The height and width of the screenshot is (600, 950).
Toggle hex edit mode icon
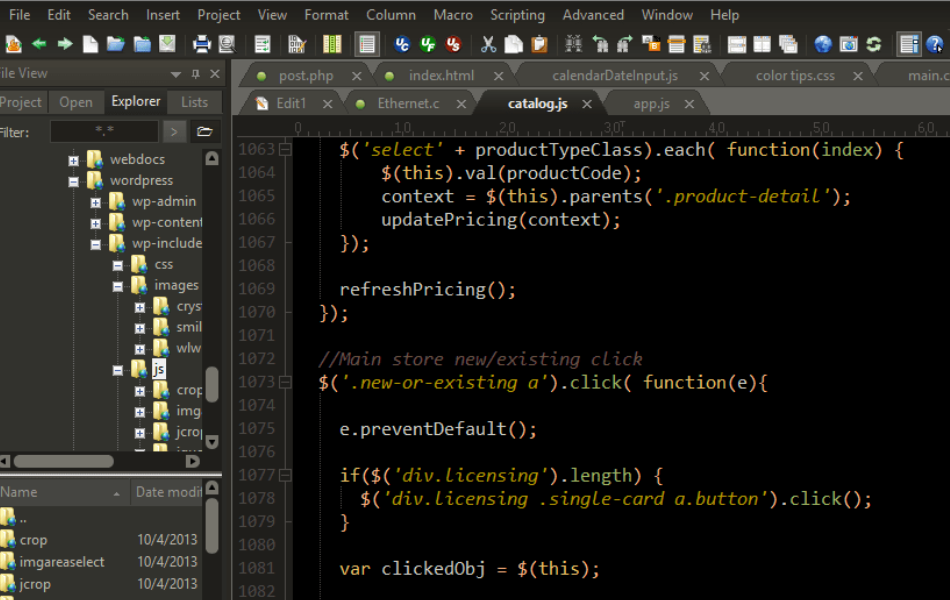click(x=297, y=44)
